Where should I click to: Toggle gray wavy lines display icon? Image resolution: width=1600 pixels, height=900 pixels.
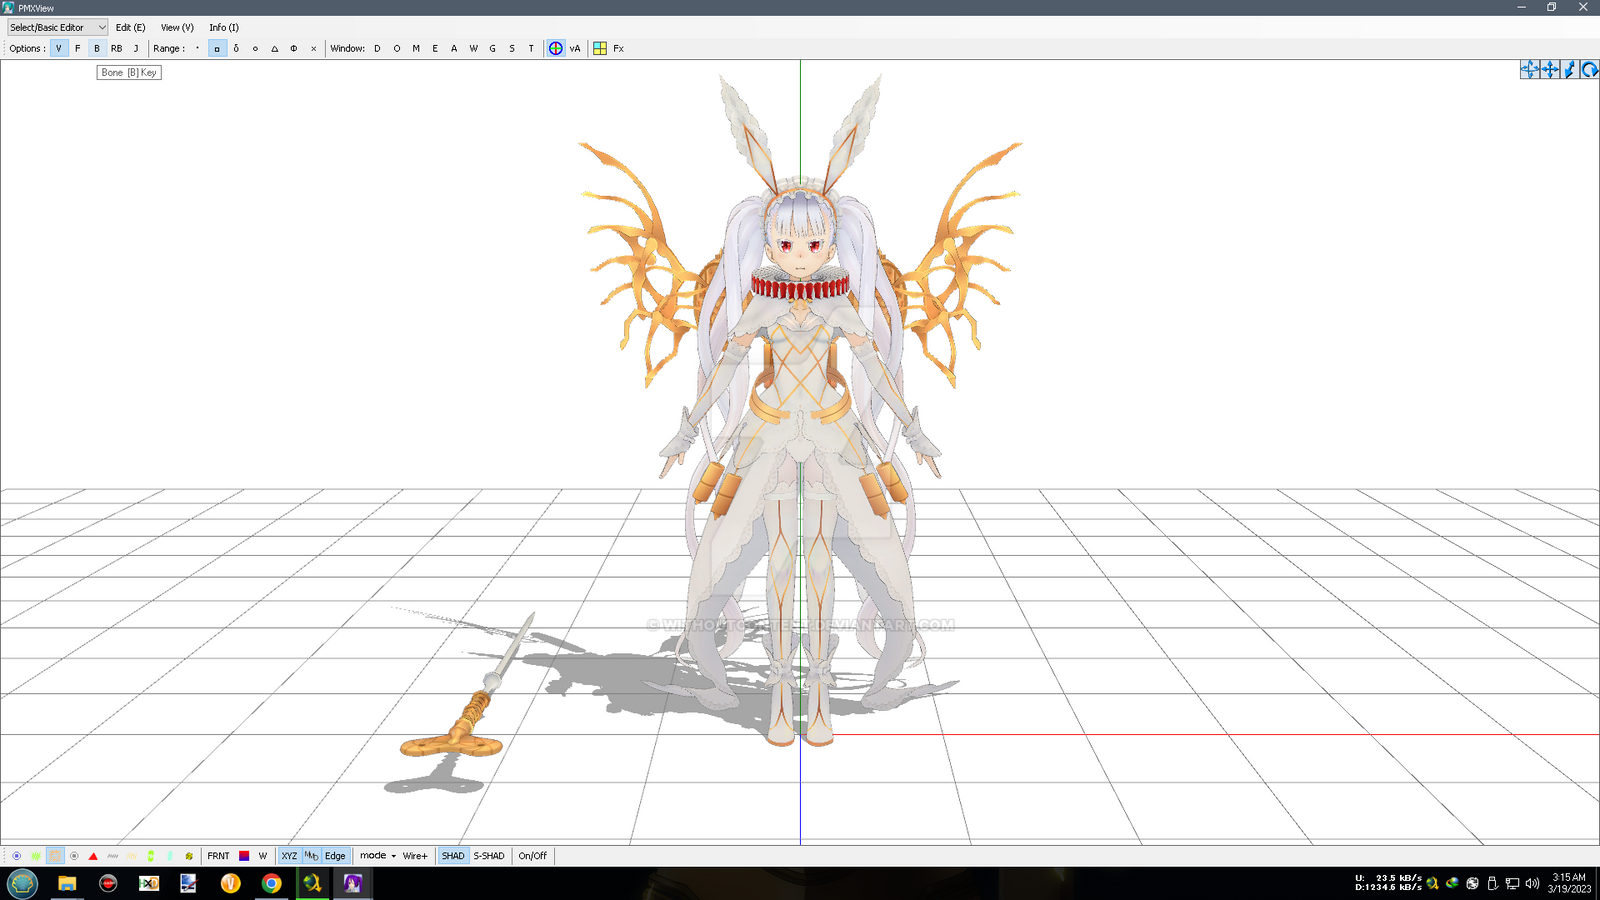click(x=113, y=856)
